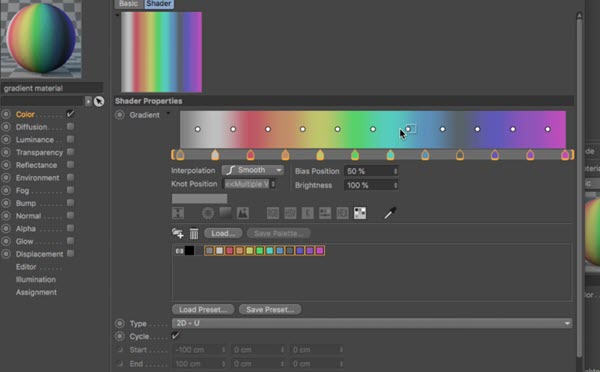The image size is (600, 372).
Task: Click the Brightness stepper arrows
Action: tap(395, 185)
